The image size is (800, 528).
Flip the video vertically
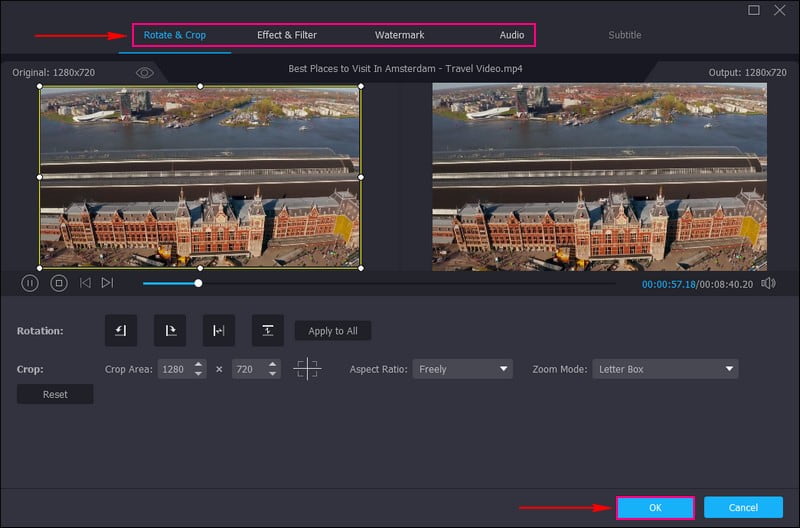click(x=267, y=331)
